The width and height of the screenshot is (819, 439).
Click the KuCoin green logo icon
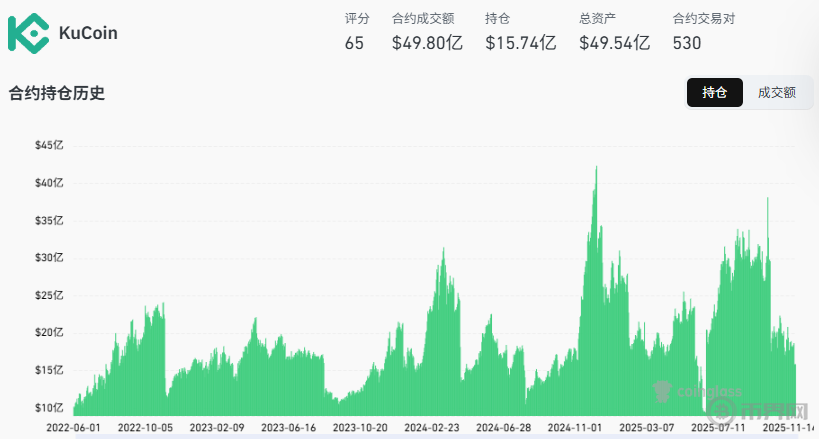[x=28, y=32]
